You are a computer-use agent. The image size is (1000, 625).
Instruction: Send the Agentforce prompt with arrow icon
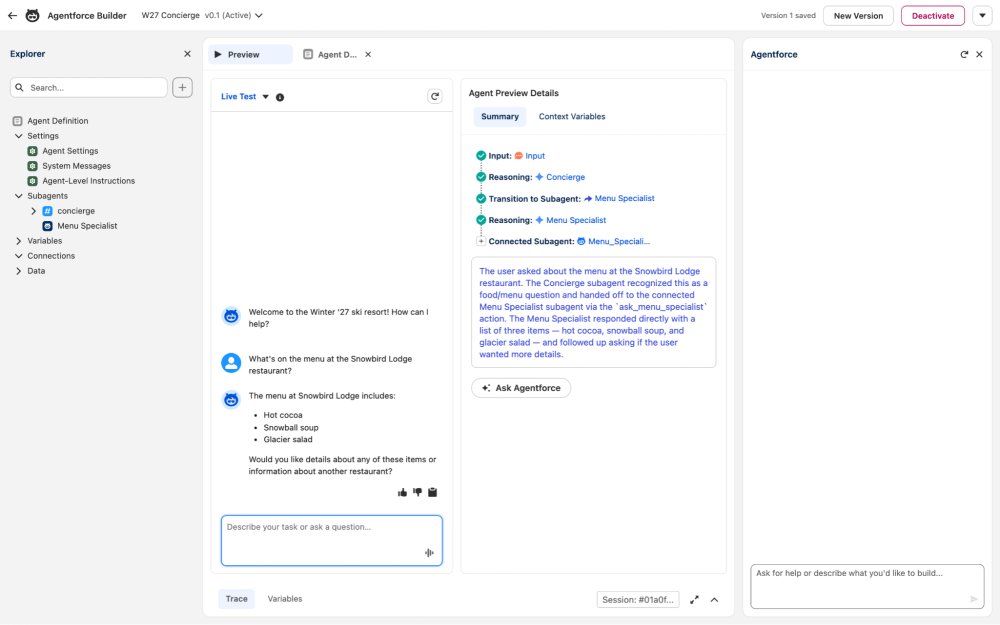pyautogui.click(x=974, y=599)
